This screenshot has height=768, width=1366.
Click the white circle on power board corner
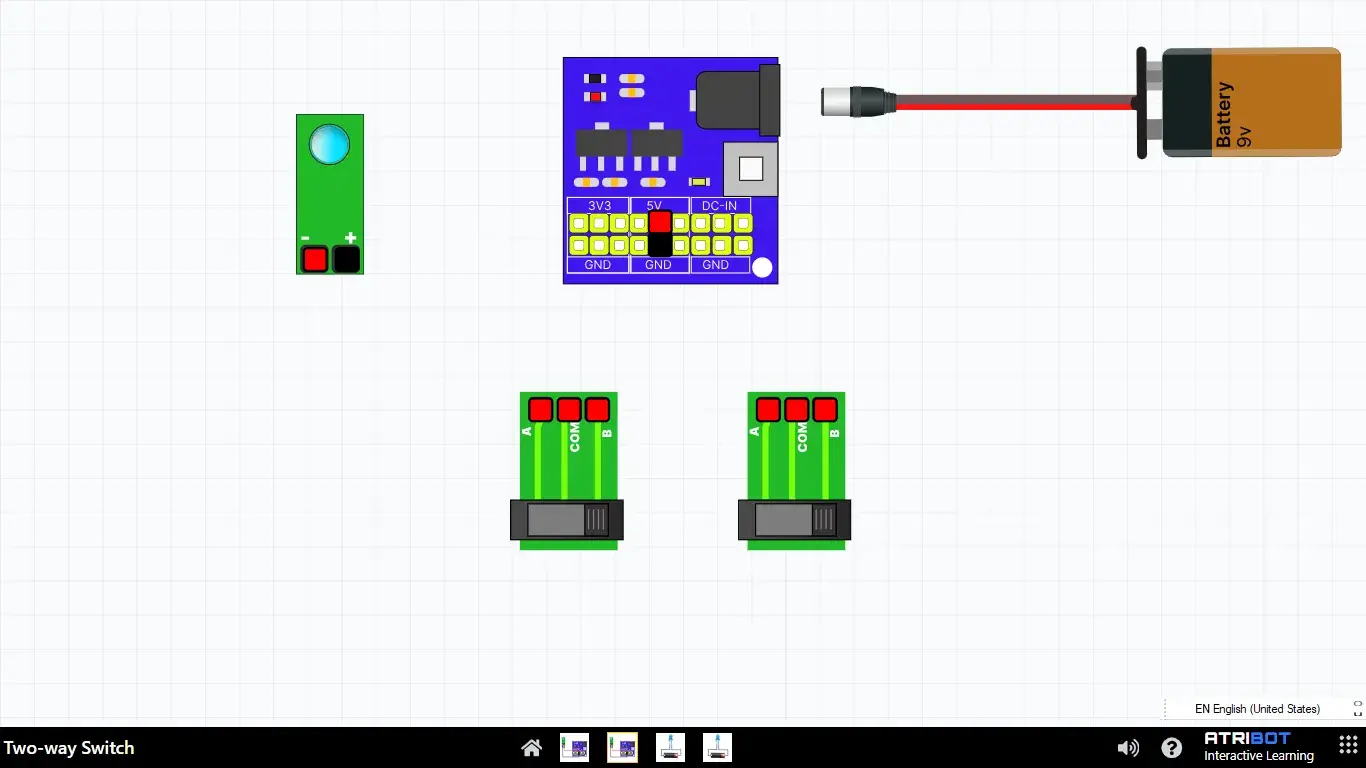tap(762, 267)
